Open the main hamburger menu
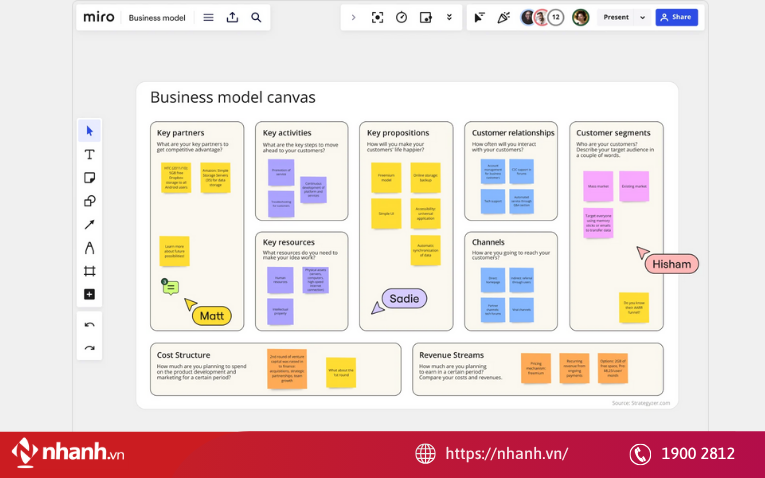Viewport: 765px width, 478px height. pyautogui.click(x=208, y=17)
